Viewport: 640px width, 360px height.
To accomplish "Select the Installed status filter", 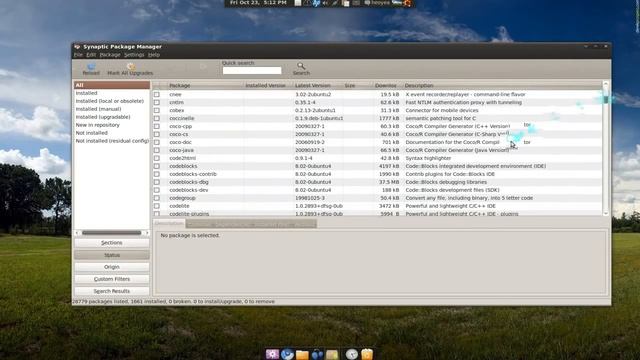I will click(x=112, y=93).
